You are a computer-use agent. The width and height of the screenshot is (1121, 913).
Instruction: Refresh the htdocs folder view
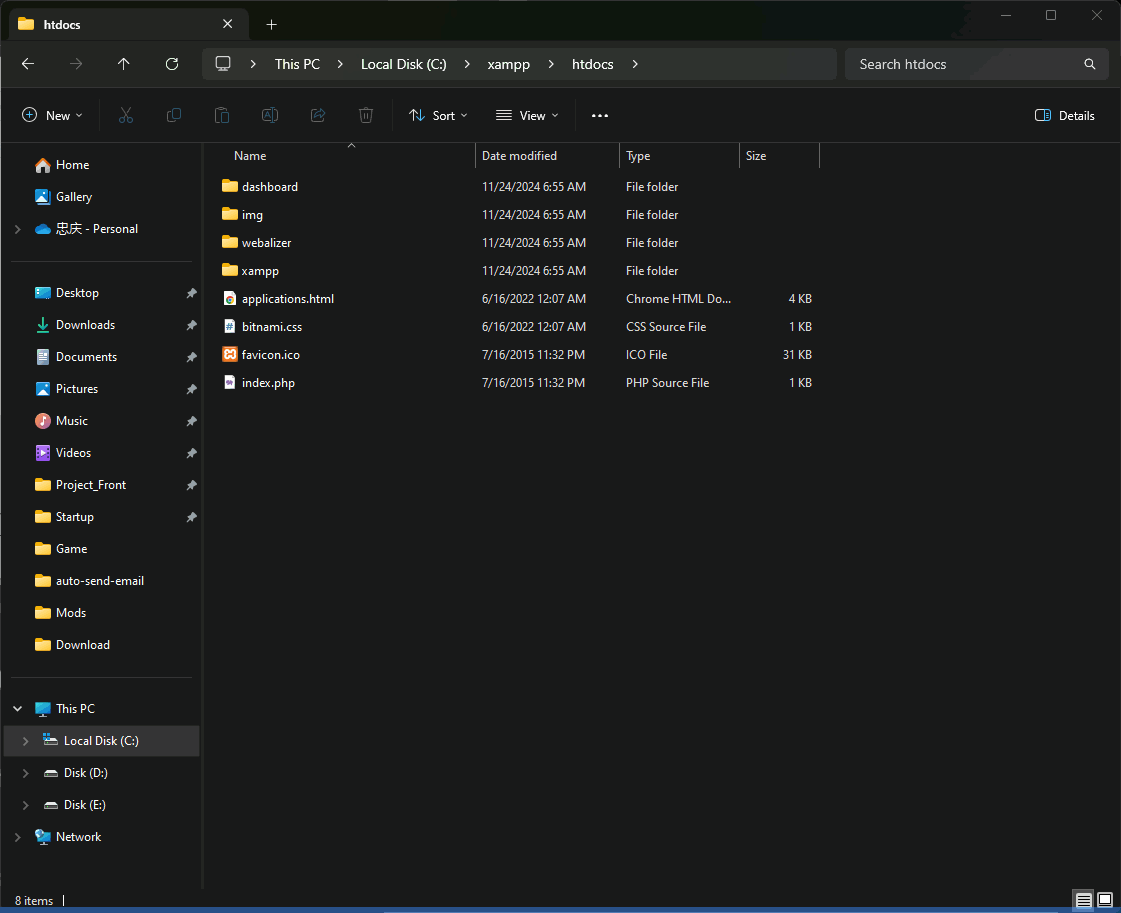172,64
